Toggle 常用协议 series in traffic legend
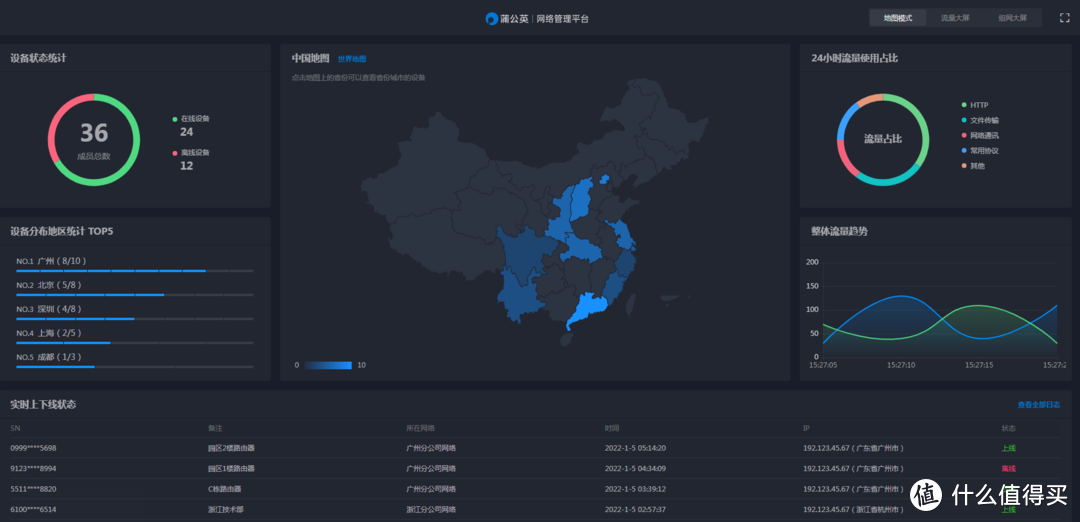Viewport: 1080px width, 522px height. point(979,151)
